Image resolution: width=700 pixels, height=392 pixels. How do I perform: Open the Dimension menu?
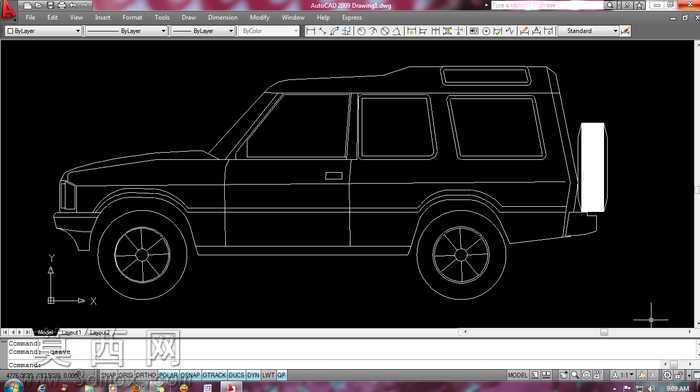[x=223, y=17]
